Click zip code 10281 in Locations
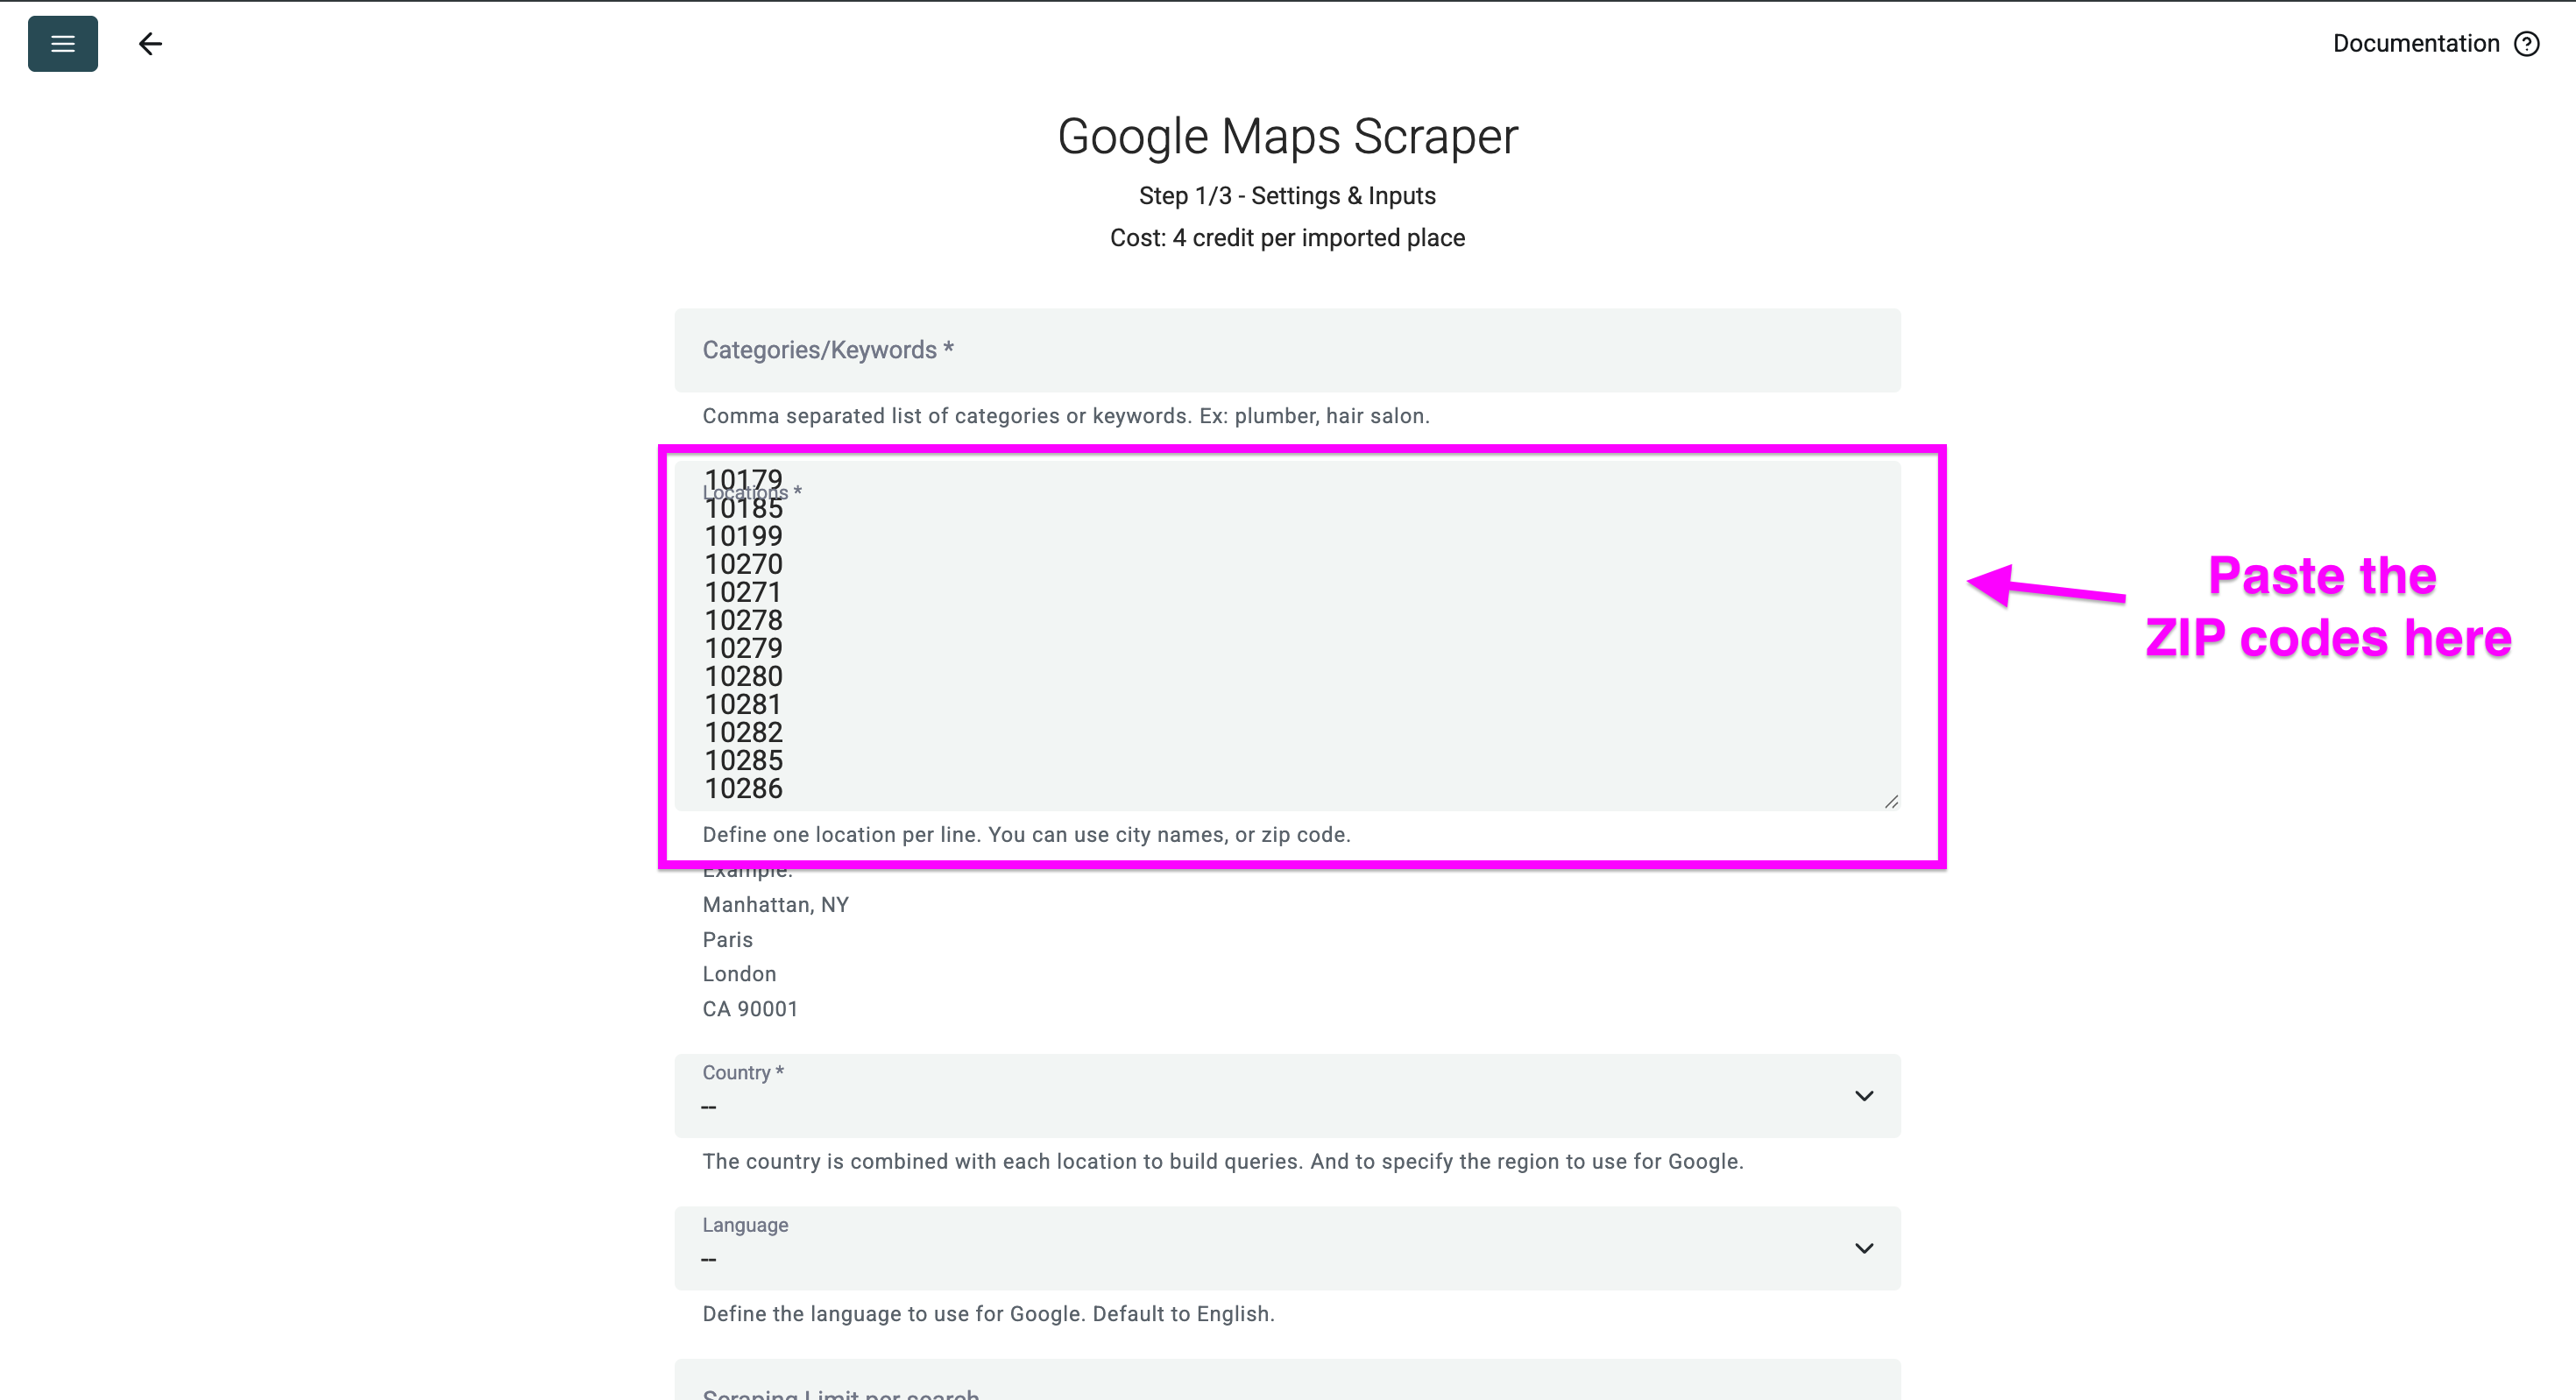 pos(743,705)
